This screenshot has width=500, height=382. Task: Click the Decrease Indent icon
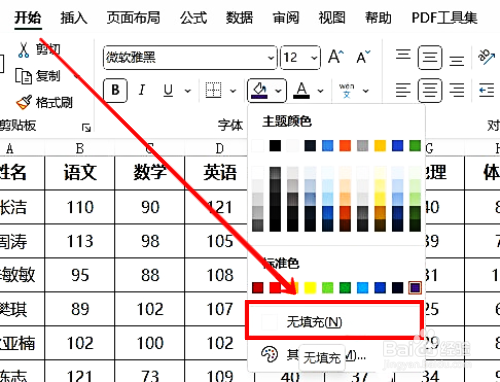[486, 90]
